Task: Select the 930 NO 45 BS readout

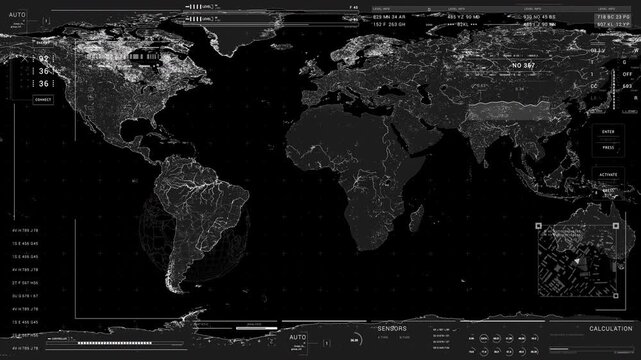Action: tap(540, 17)
